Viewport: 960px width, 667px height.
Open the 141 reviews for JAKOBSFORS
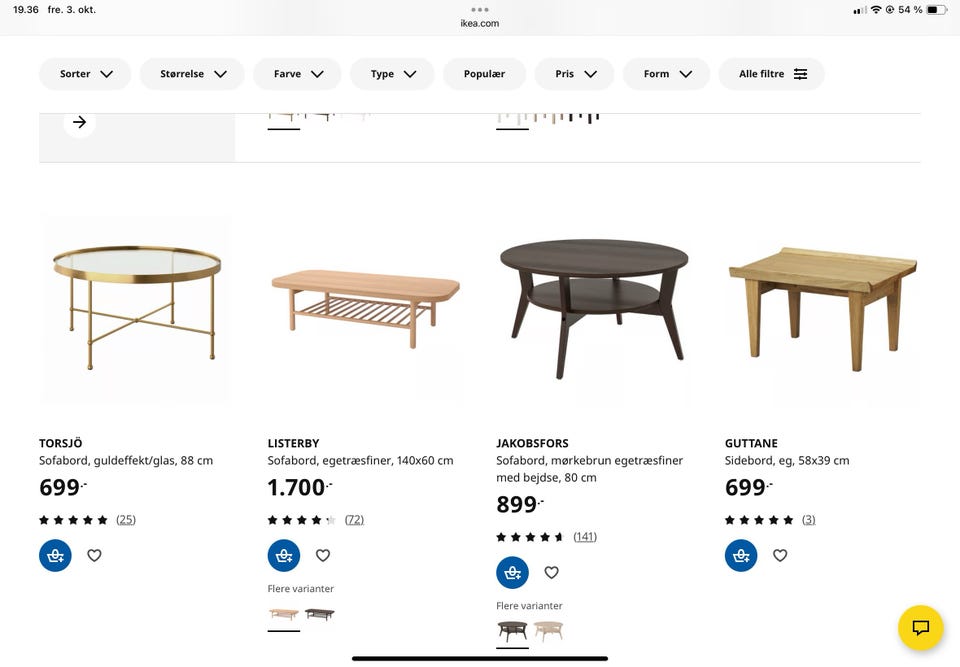[x=585, y=536]
